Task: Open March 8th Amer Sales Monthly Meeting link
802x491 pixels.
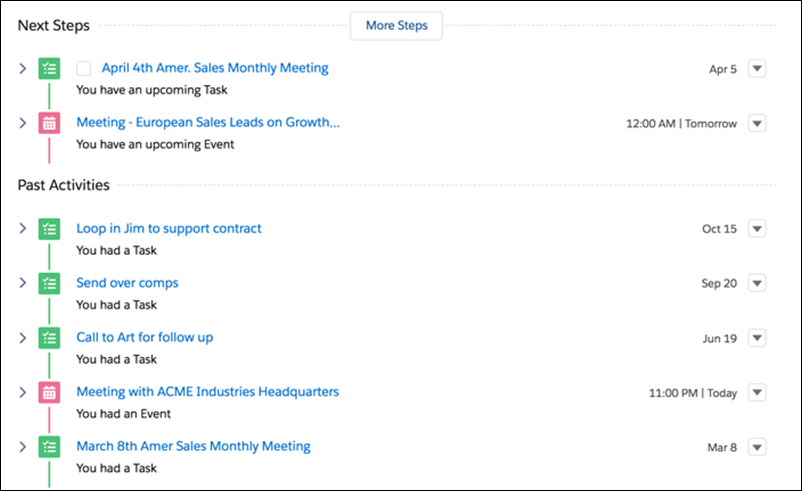Action: [x=193, y=446]
